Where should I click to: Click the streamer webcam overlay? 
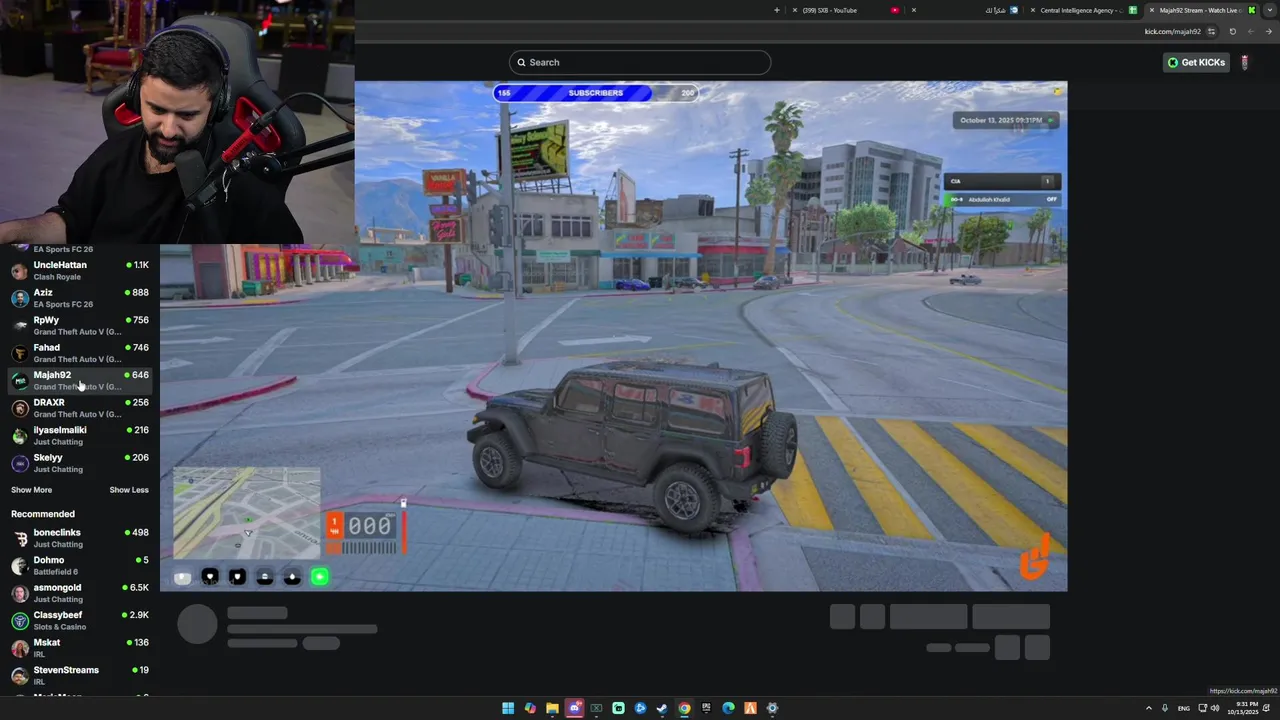point(177,122)
